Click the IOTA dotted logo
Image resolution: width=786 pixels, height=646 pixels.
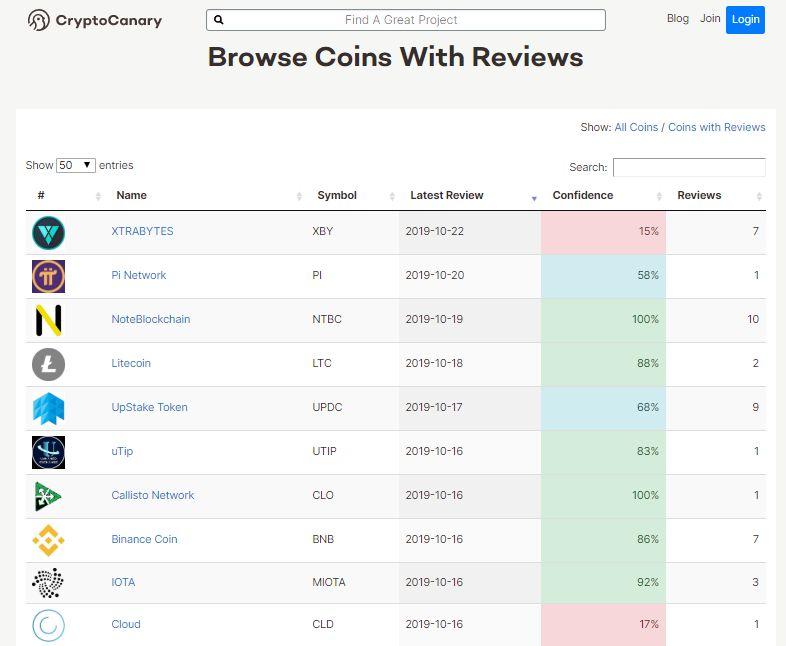pyautogui.click(x=48, y=583)
